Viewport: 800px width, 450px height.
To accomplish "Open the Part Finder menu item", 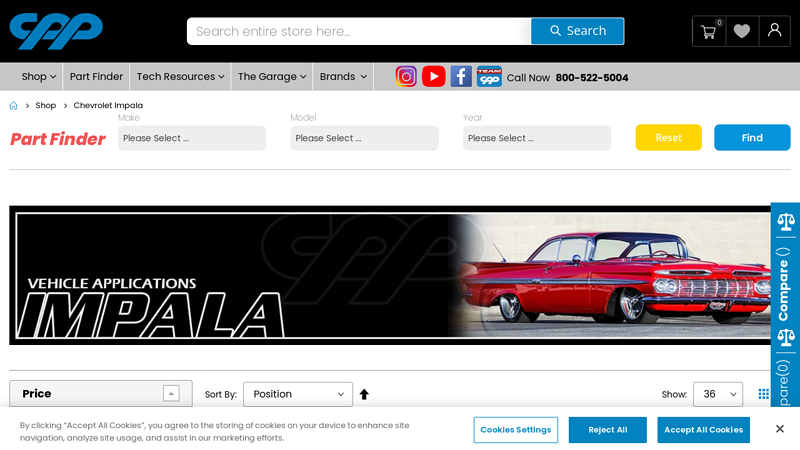I will [x=96, y=77].
